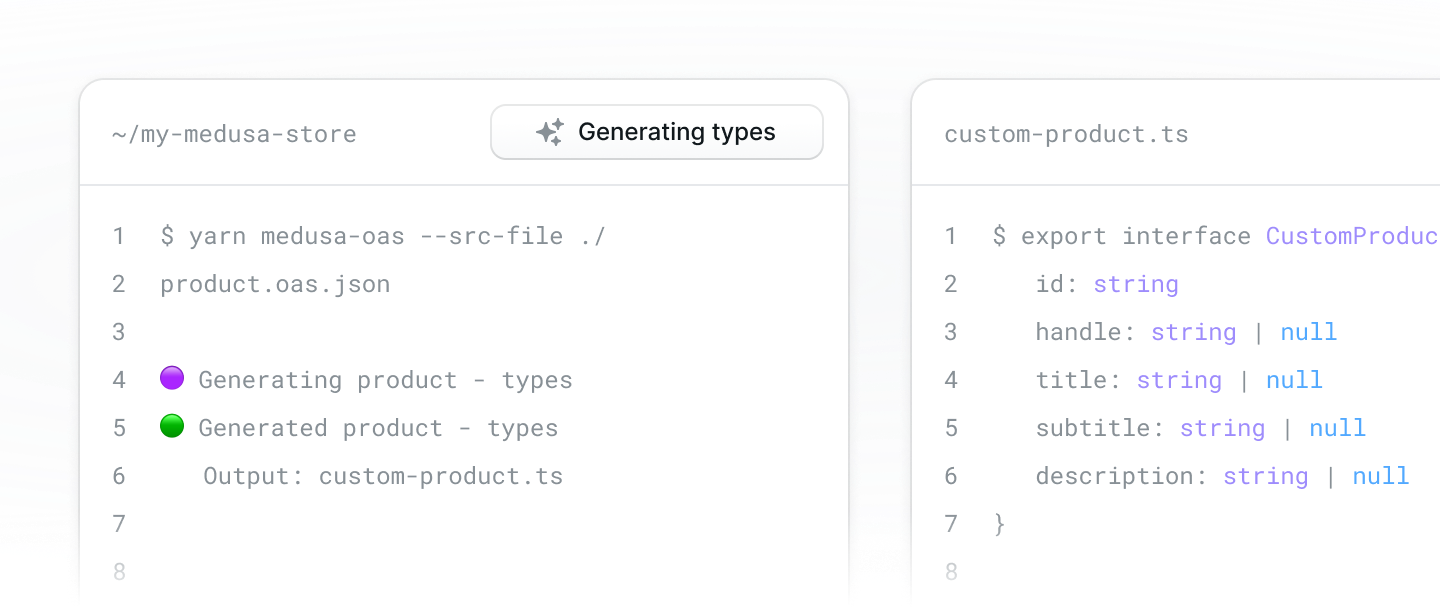
Task: Click the purple status dot on line 4
Action: (x=172, y=378)
